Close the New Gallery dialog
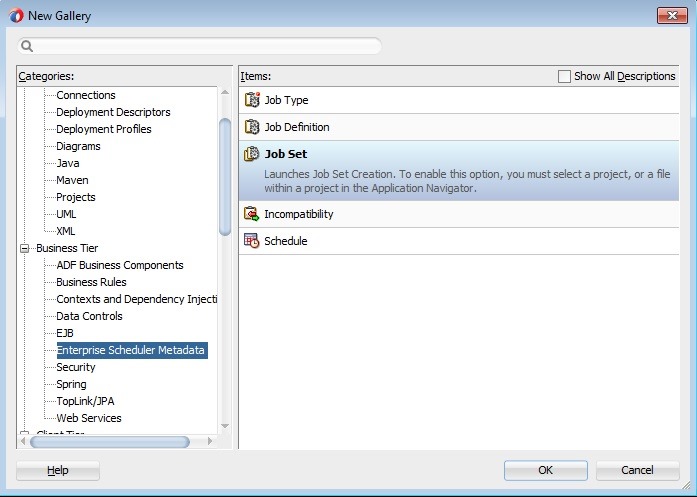The width and height of the screenshot is (697, 497). (x=670, y=15)
